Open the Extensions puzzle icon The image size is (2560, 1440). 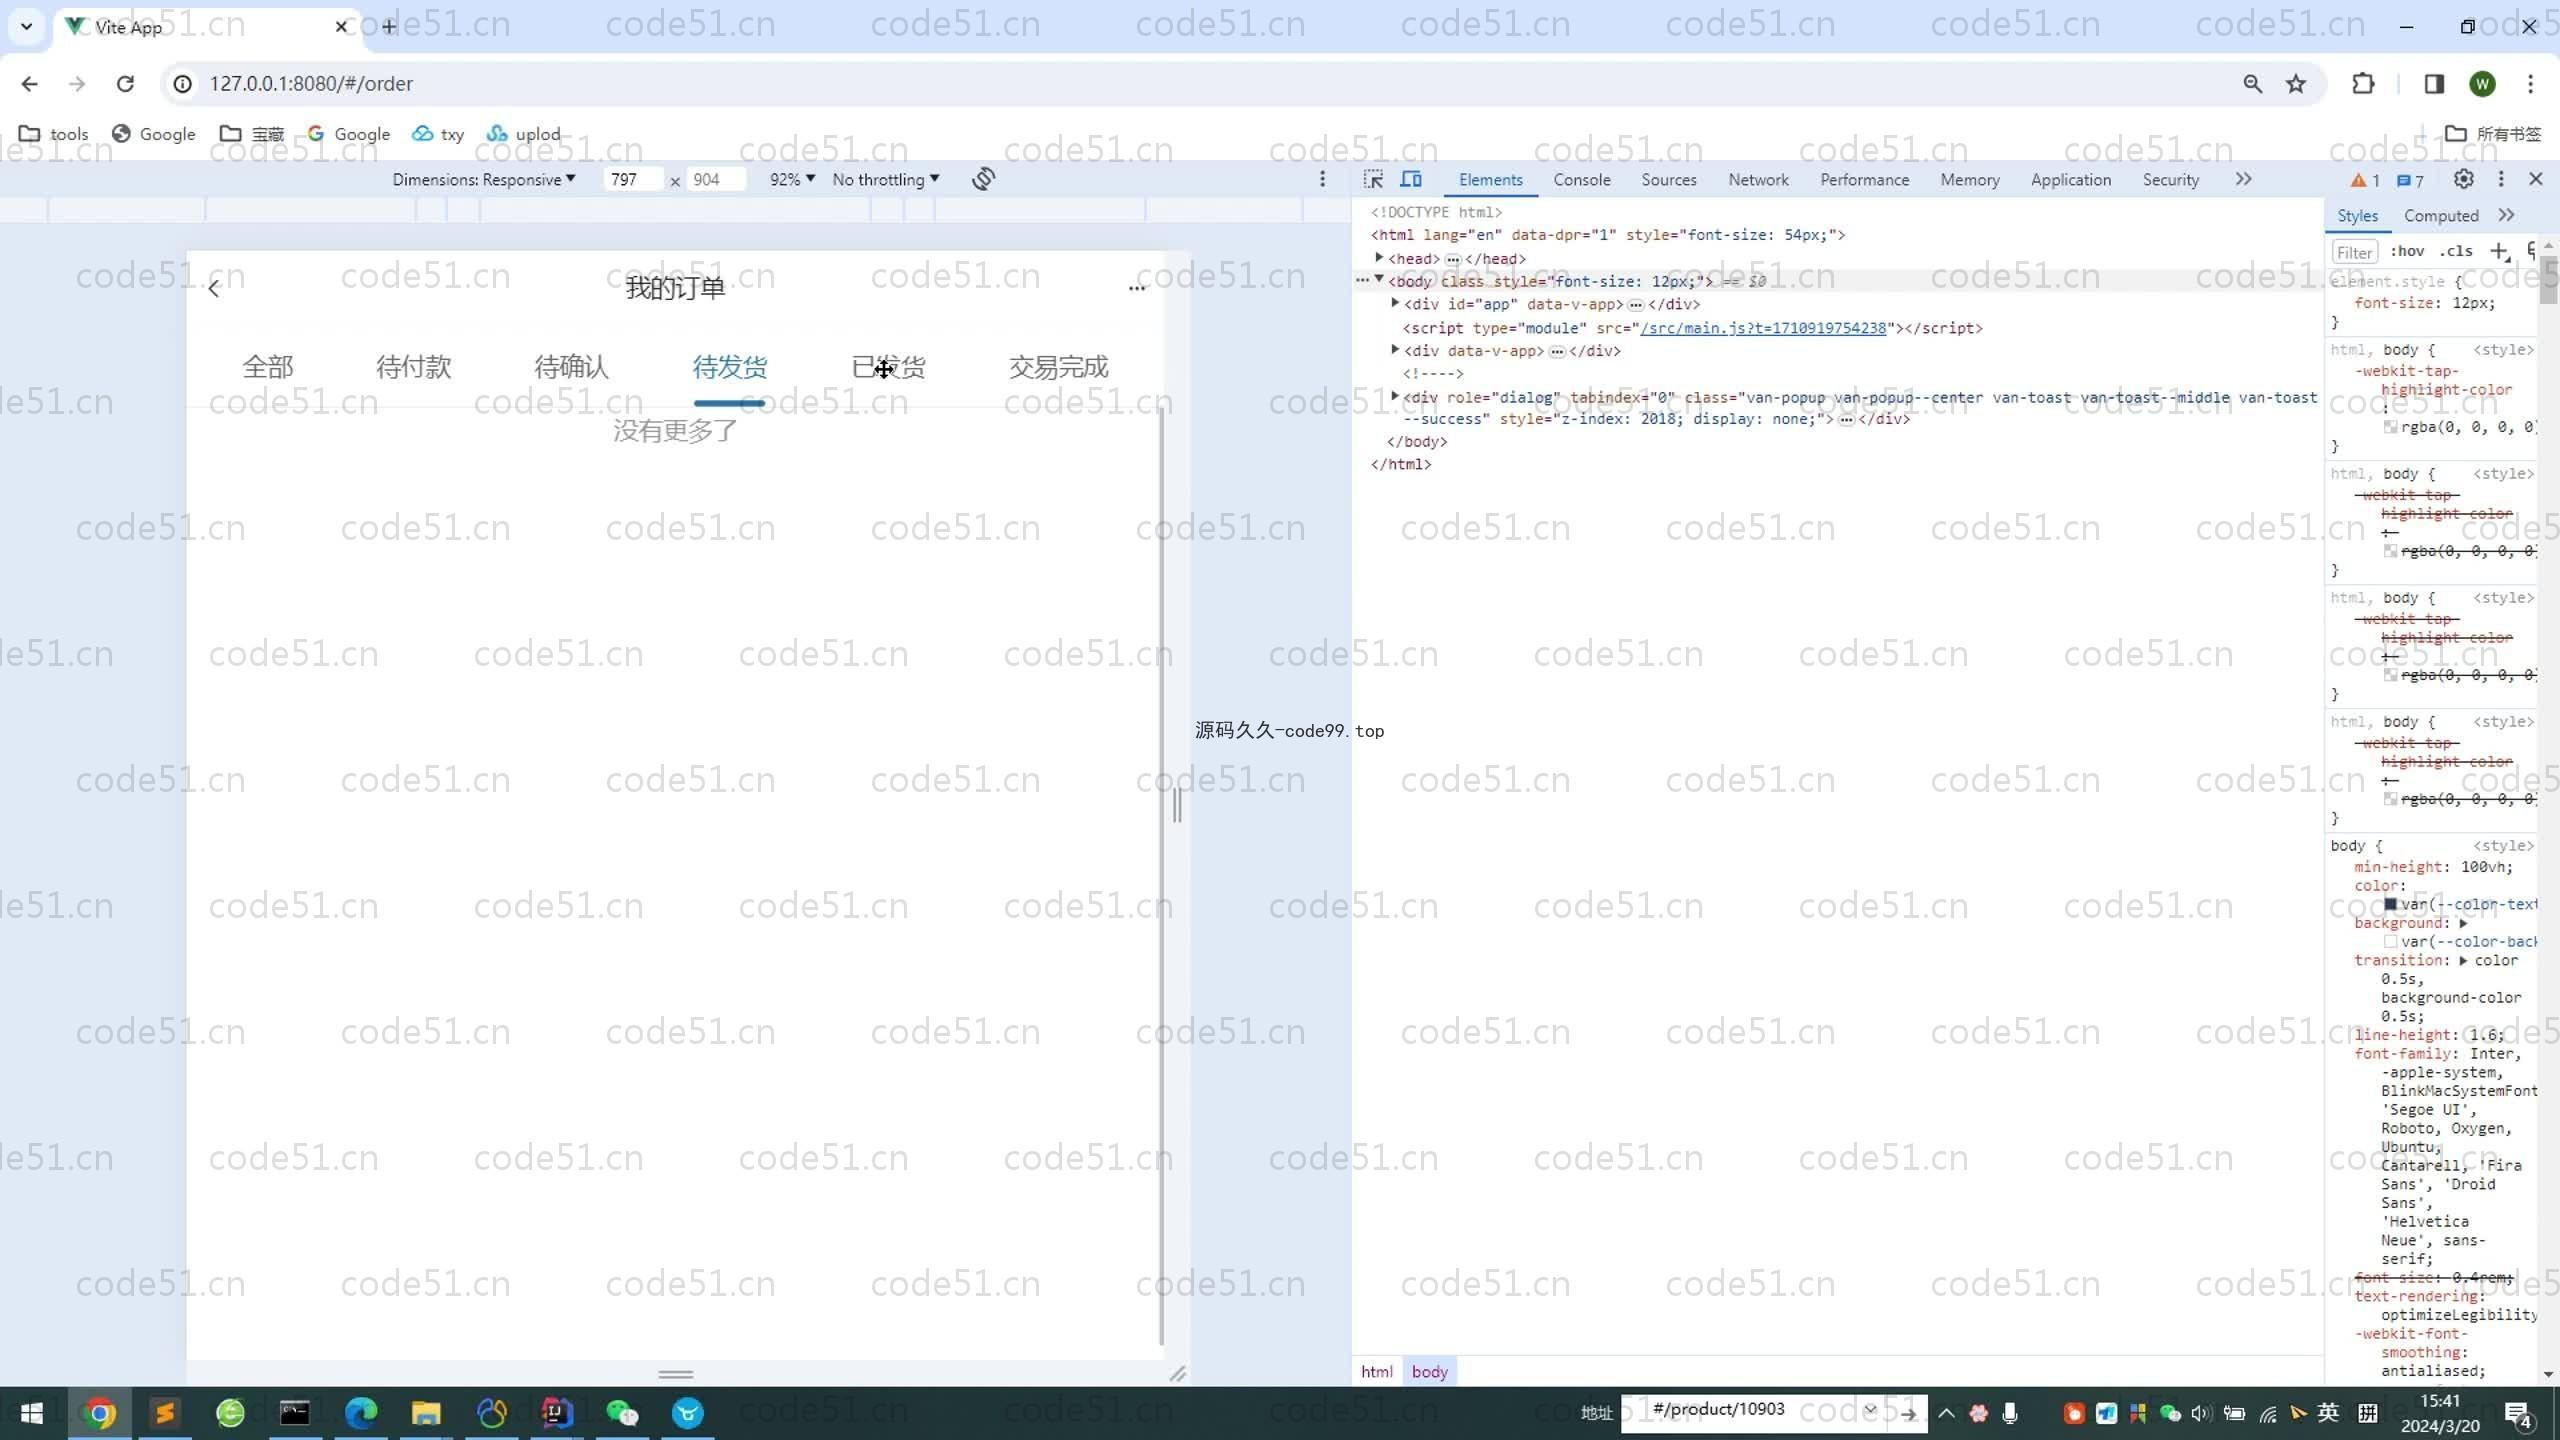click(x=2363, y=84)
